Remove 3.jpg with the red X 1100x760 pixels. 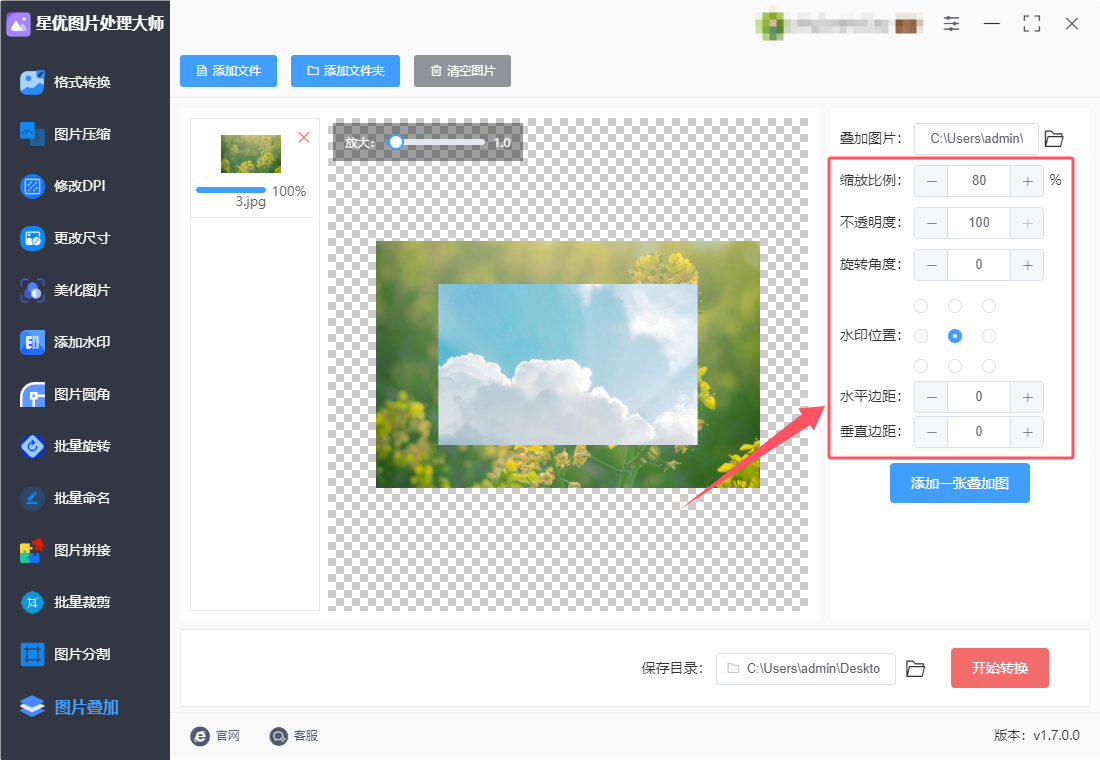coord(304,137)
